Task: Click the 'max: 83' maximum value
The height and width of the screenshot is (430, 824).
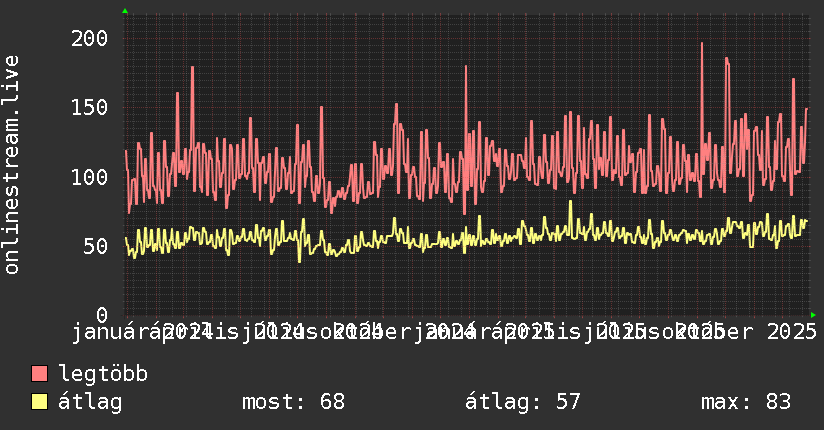Action: point(746,402)
